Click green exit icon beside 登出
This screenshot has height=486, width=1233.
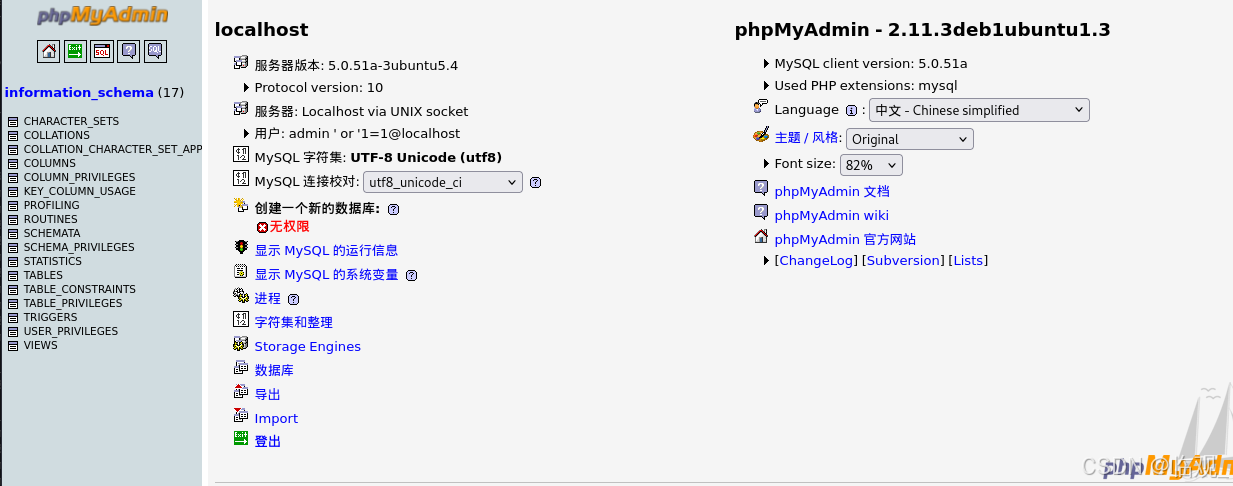click(x=240, y=438)
